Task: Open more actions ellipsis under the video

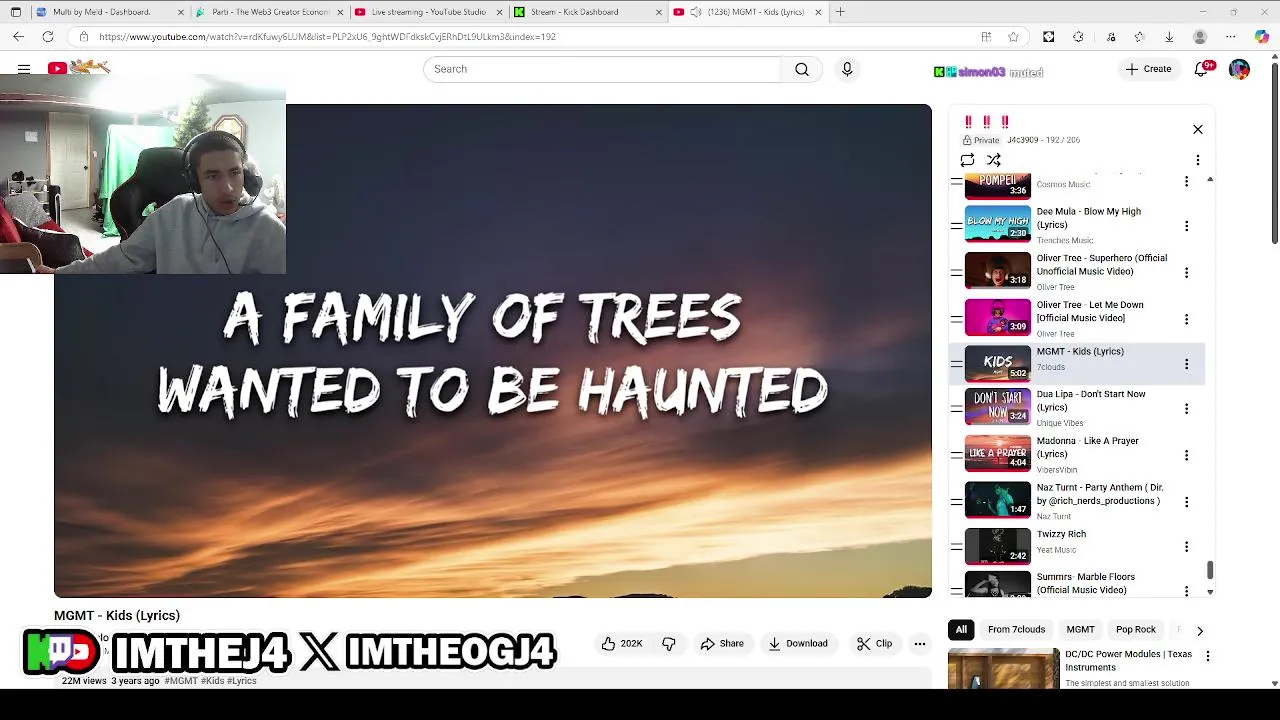Action: coord(920,644)
